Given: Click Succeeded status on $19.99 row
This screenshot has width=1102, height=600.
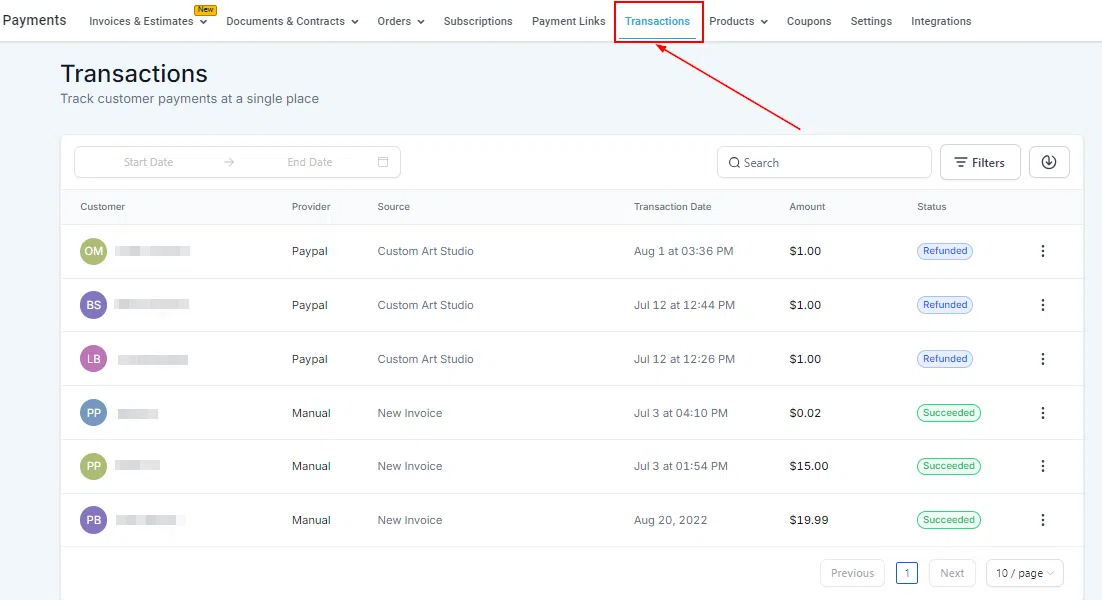Looking at the screenshot, I should click(948, 520).
